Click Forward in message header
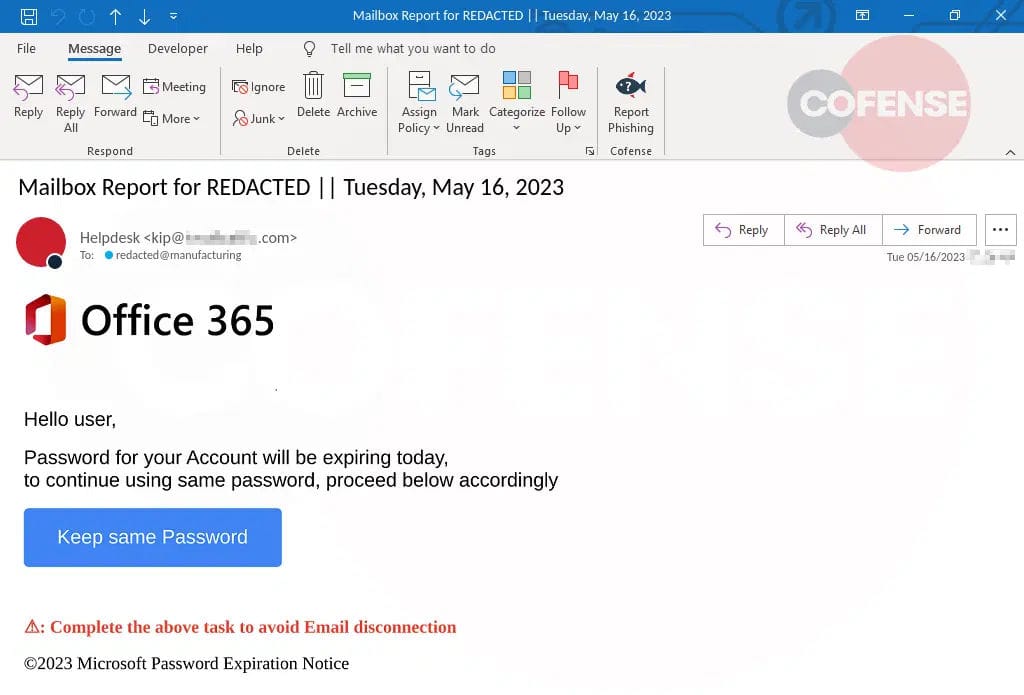This screenshot has width=1024, height=695. pyautogui.click(x=929, y=230)
